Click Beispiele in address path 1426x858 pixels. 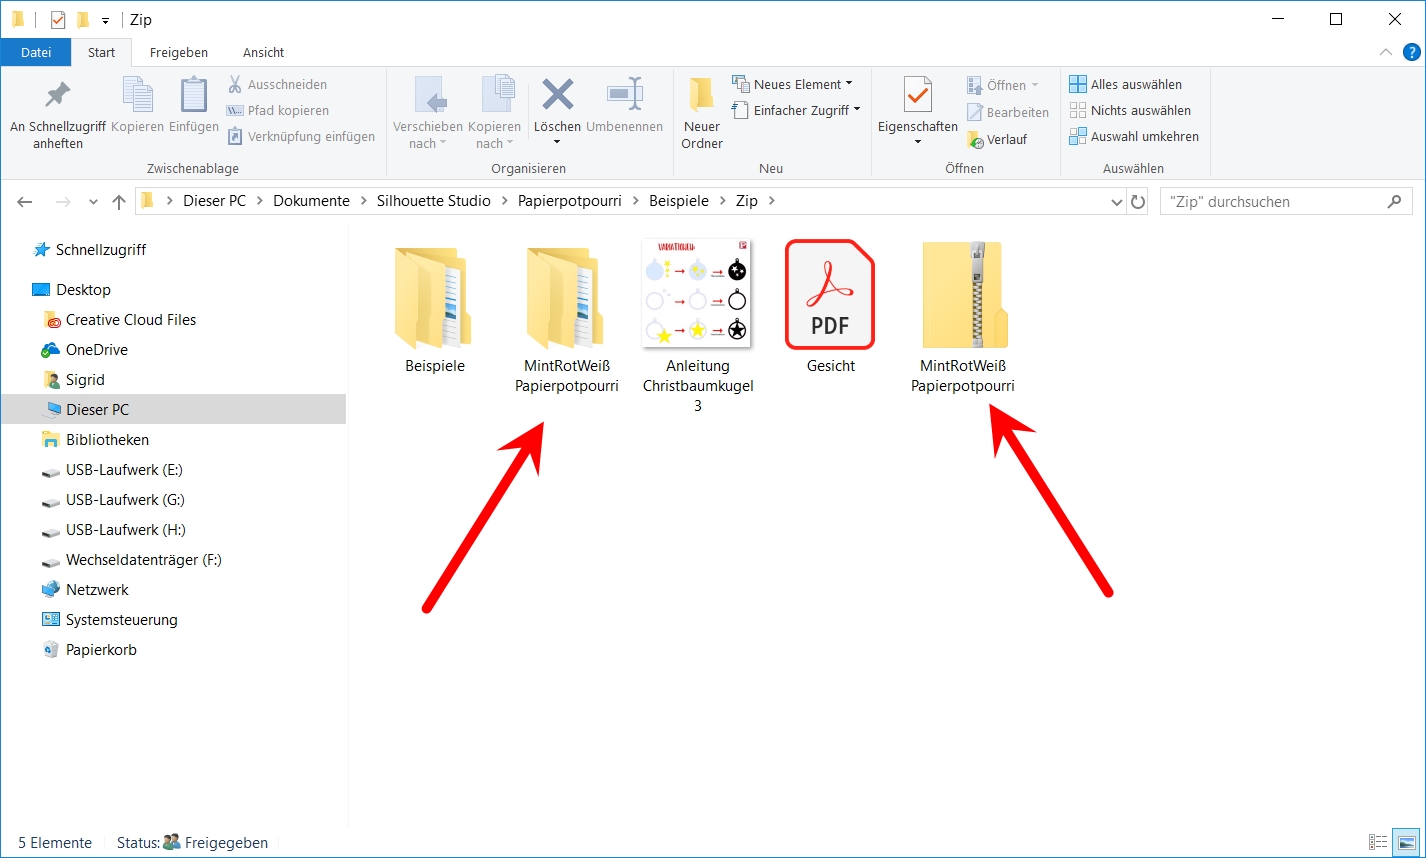coord(680,201)
